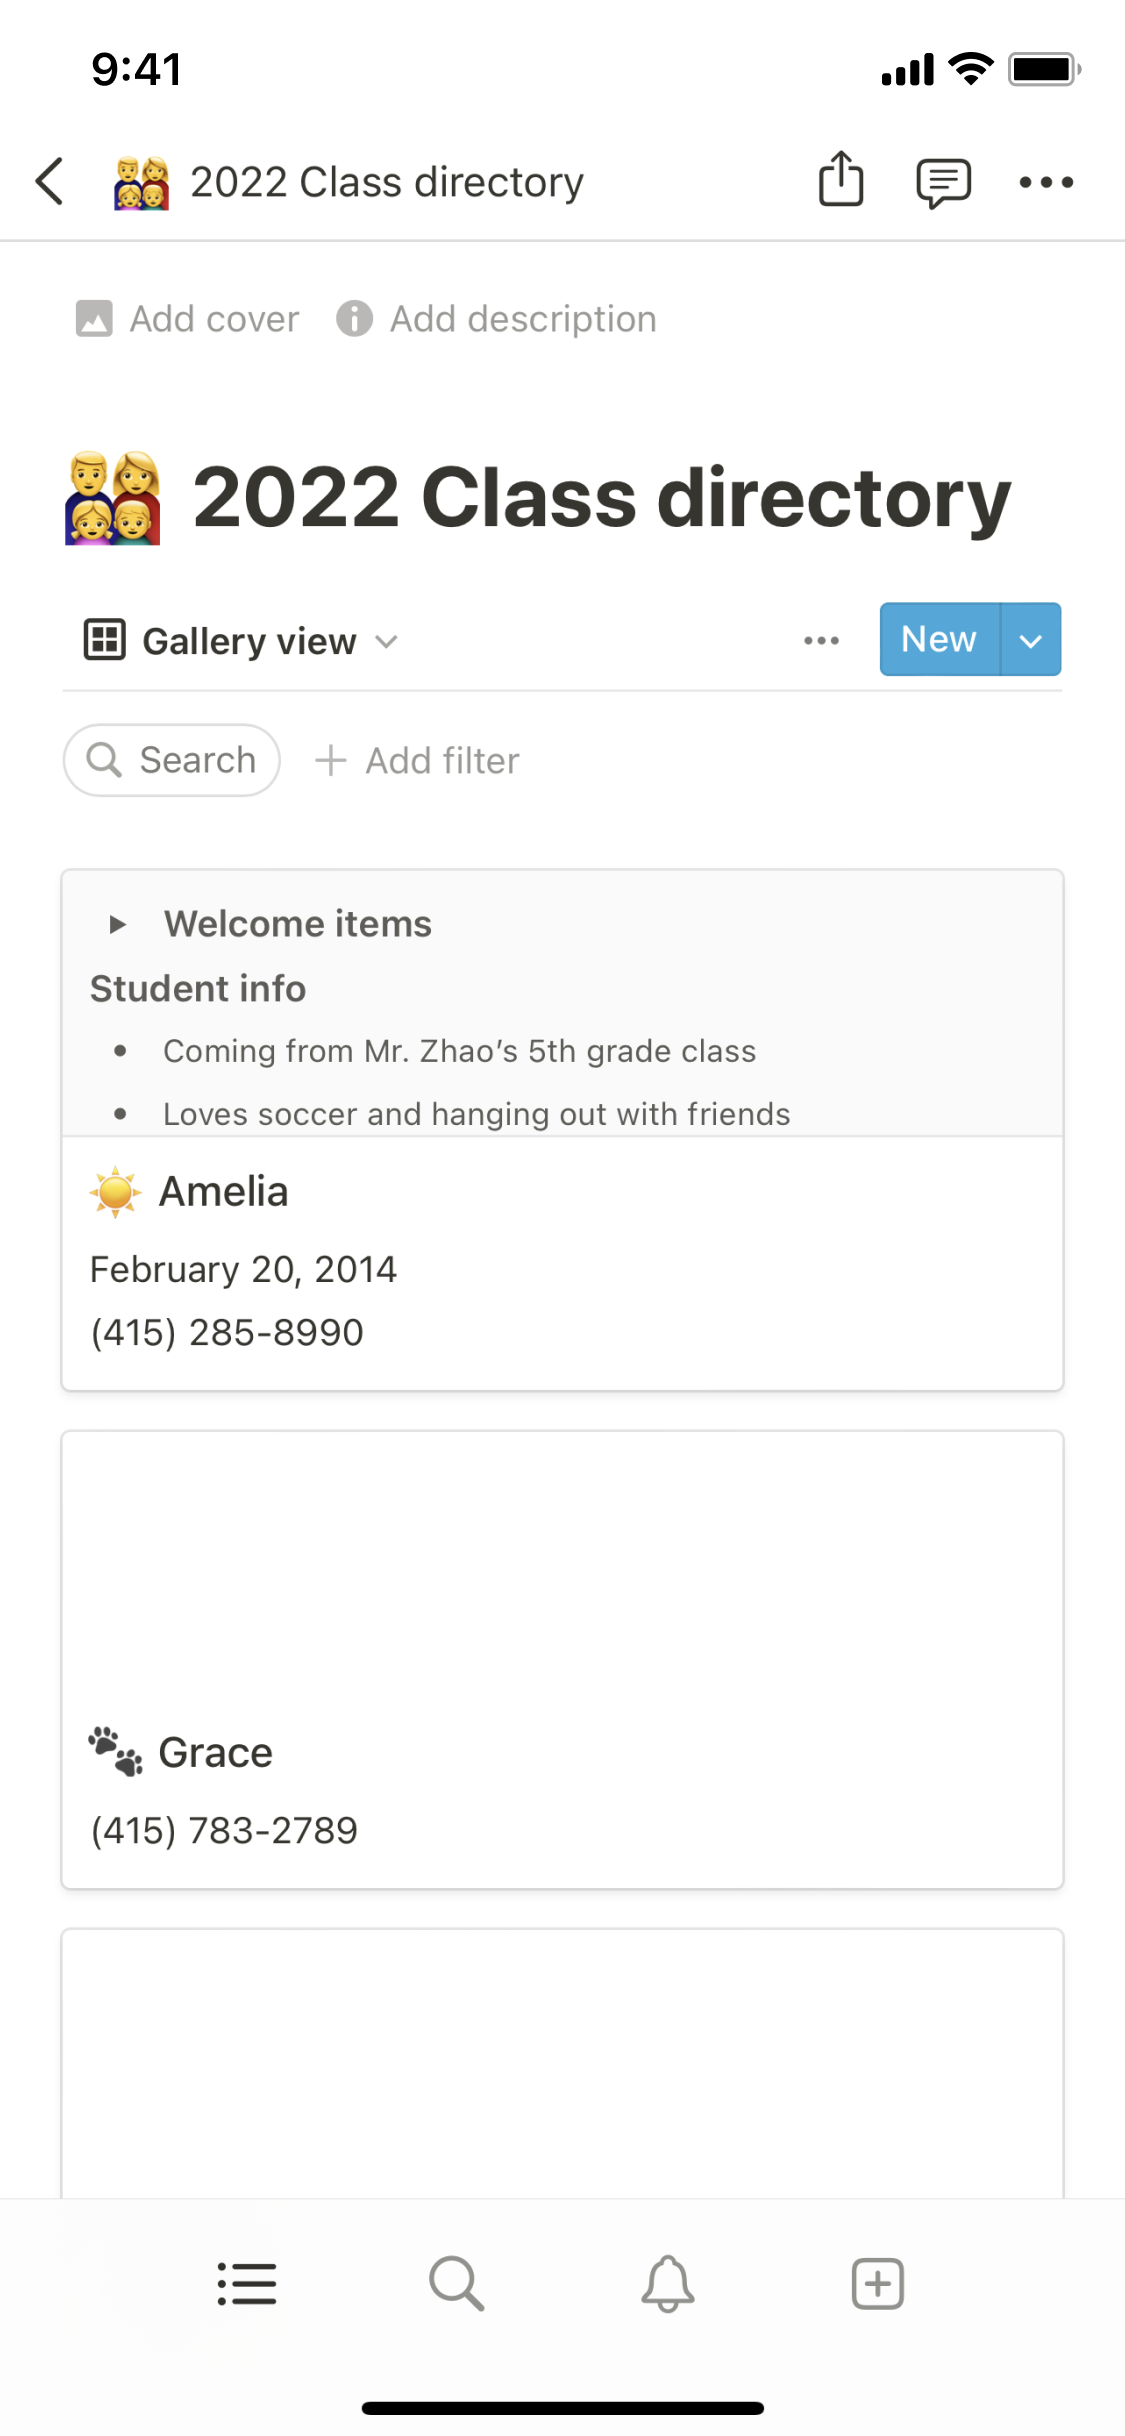Image resolution: width=1125 pixels, height=2436 pixels.
Task: Tap the bottom bar search icon
Action: coord(457,2284)
